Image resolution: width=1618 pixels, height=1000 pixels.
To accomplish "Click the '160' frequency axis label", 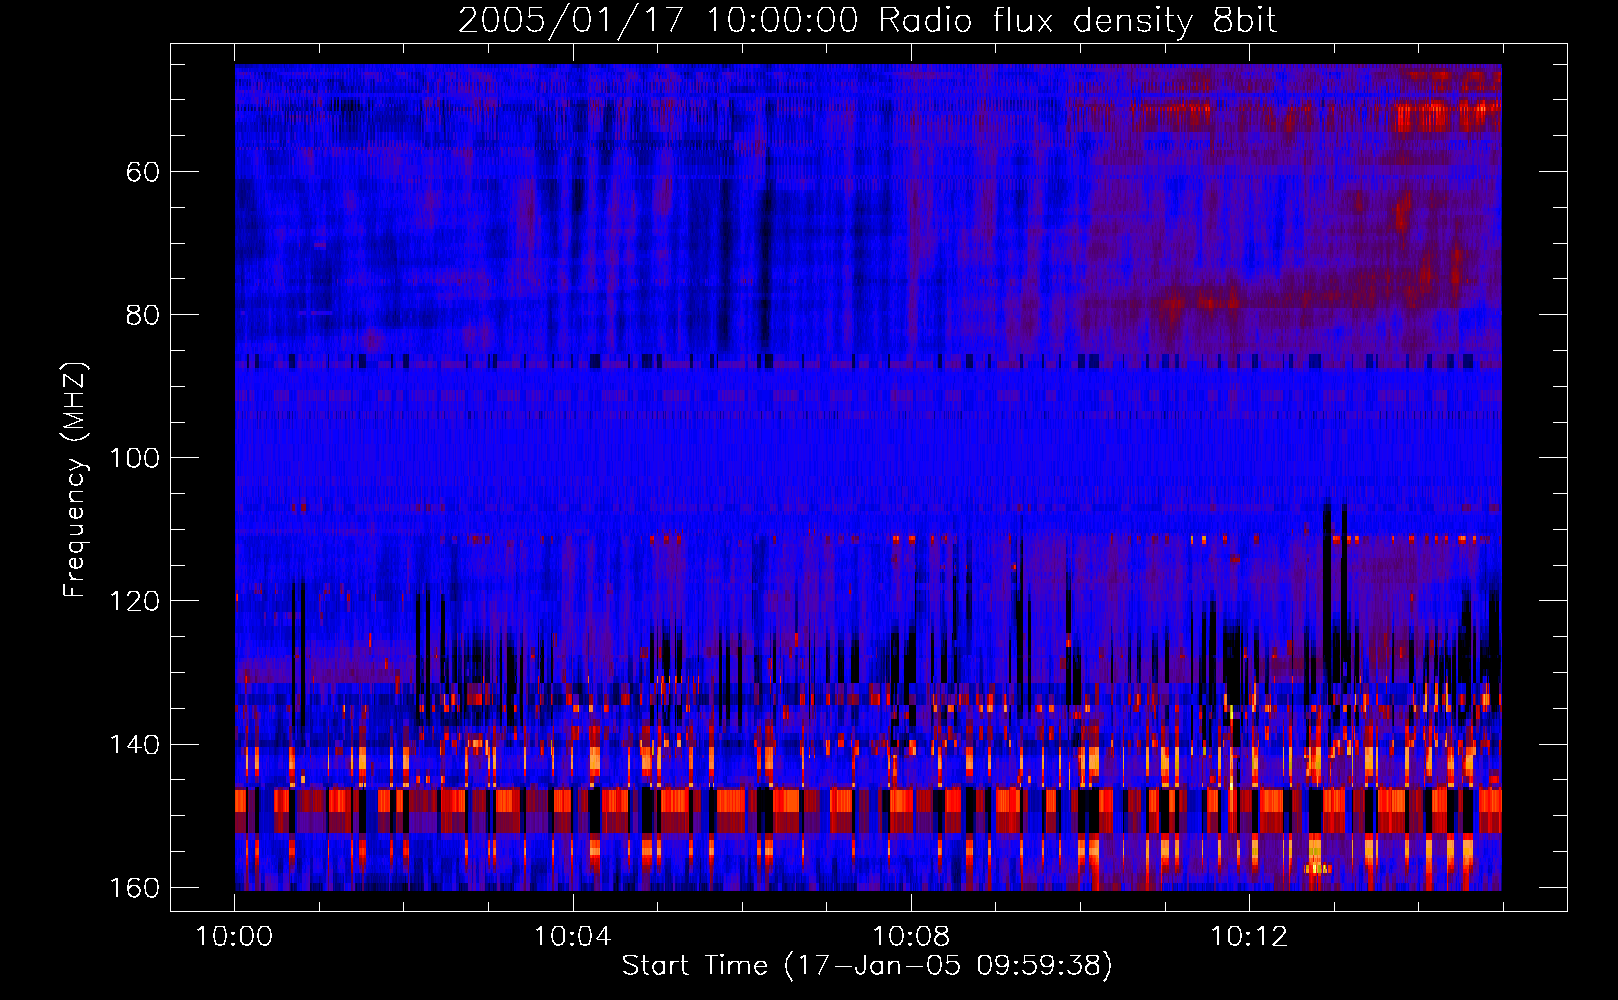I will 134,888.
